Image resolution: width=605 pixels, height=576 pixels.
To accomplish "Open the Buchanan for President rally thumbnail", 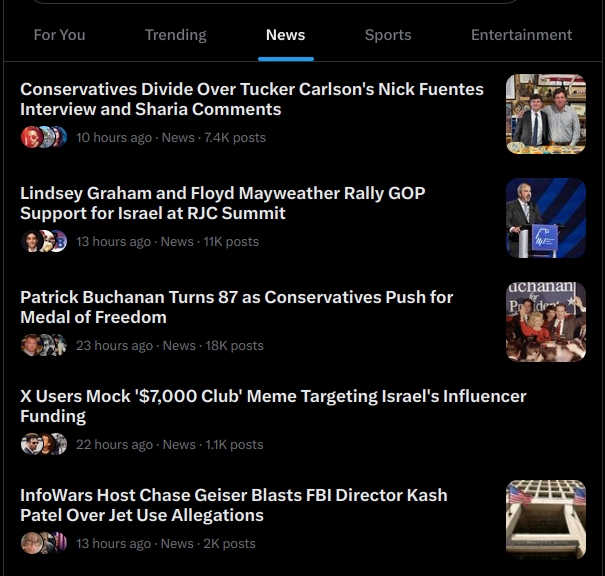I will [x=546, y=322].
